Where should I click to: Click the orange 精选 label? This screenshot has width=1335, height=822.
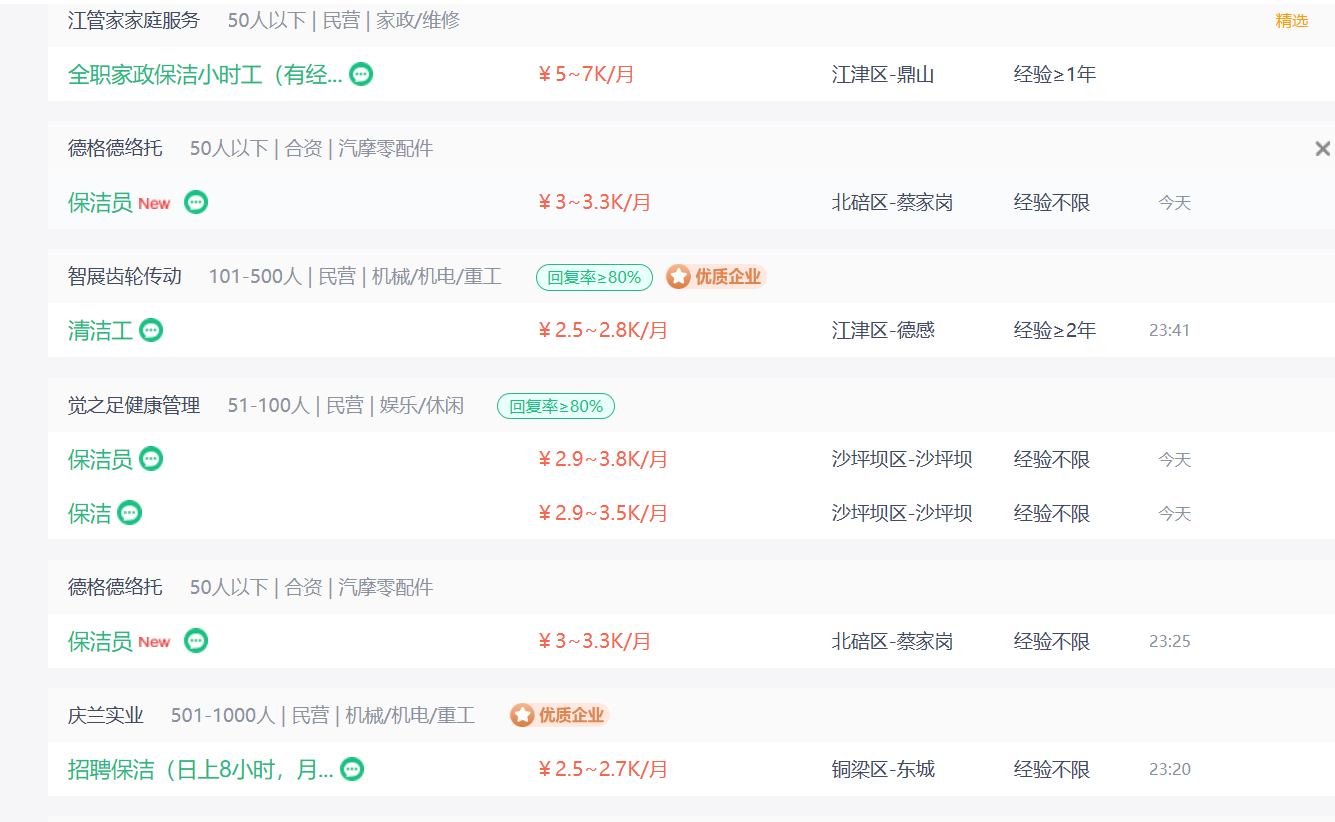point(1291,20)
